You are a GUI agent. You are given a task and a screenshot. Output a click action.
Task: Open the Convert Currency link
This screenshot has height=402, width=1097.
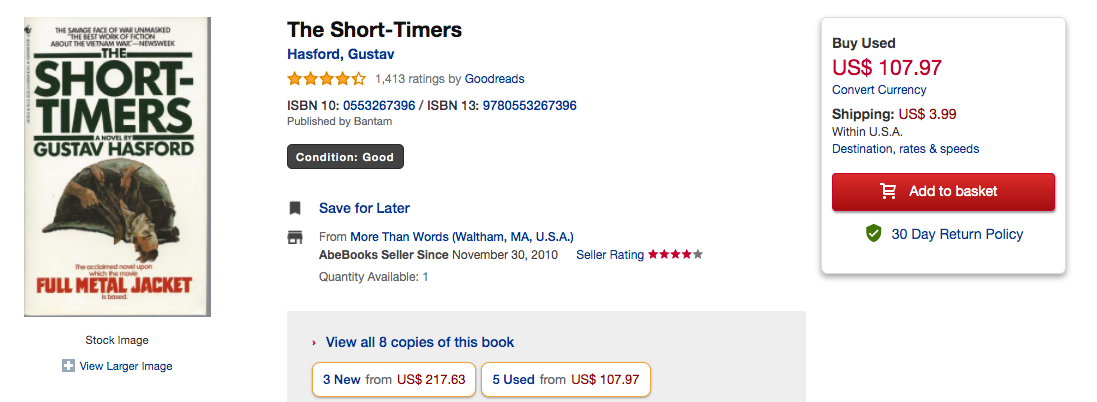point(879,90)
